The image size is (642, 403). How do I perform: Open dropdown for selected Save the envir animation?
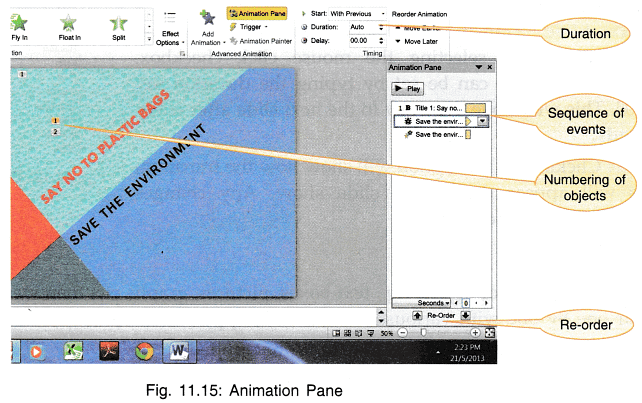[484, 121]
